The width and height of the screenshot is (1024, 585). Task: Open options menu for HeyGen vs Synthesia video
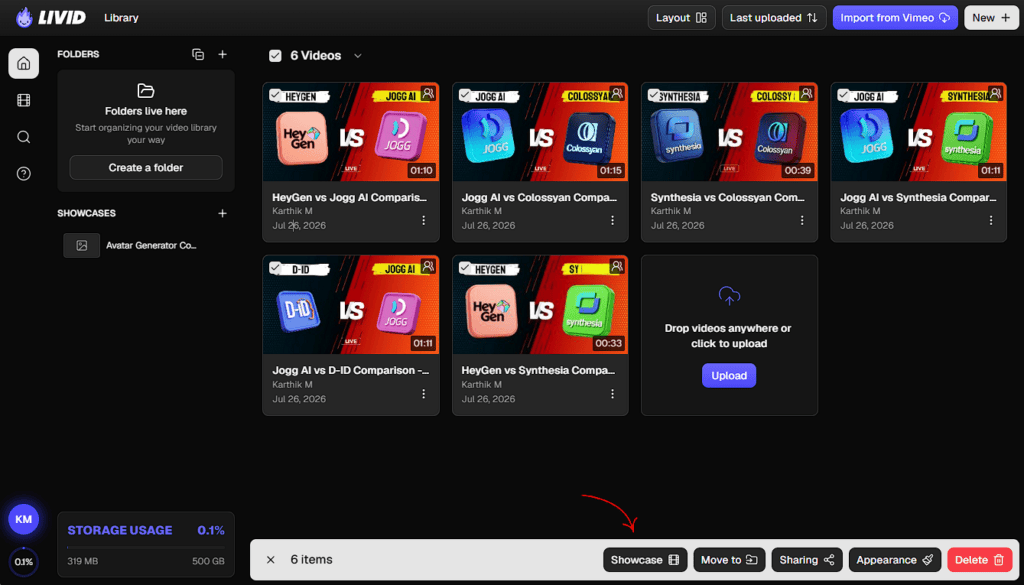[x=613, y=394]
